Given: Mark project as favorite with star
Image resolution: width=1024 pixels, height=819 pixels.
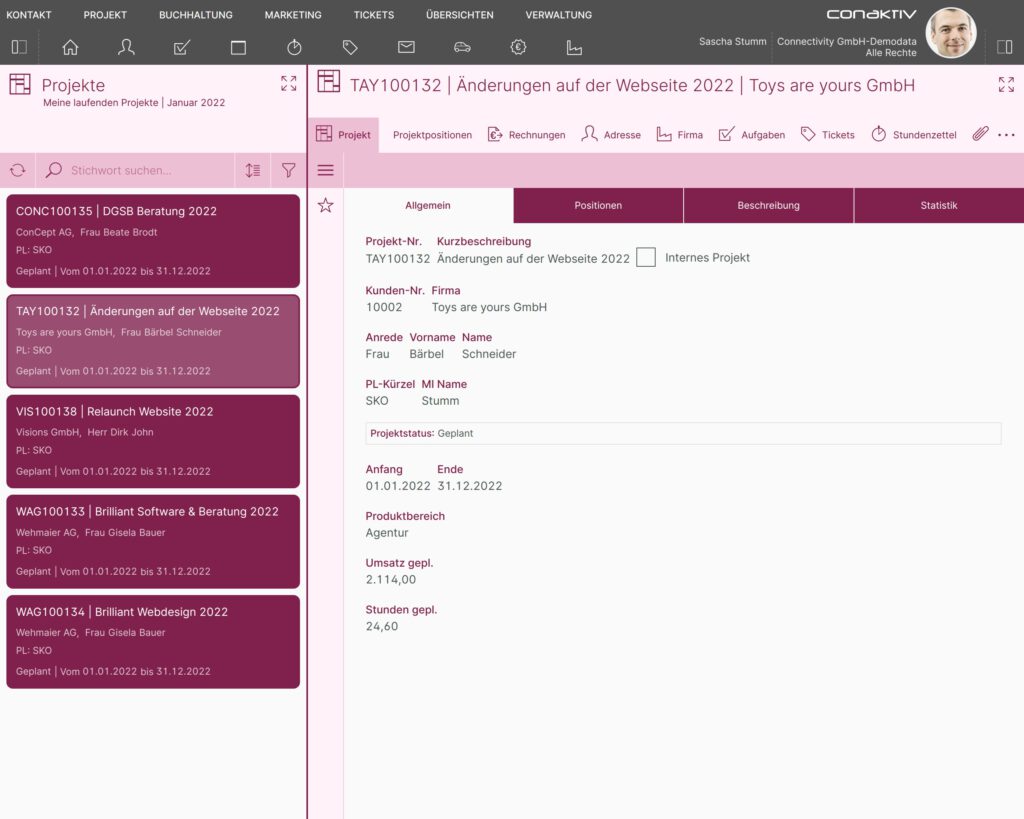Looking at the screenshot, I should (325, 205).
